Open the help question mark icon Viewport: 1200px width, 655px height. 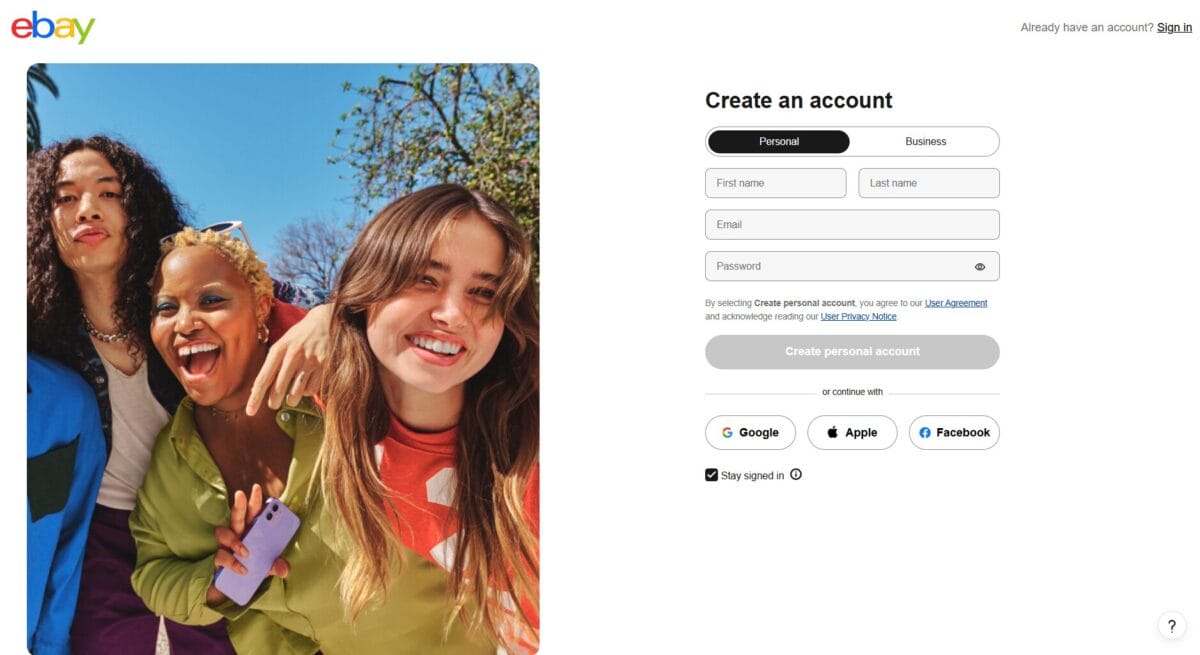click(1171, 625)
